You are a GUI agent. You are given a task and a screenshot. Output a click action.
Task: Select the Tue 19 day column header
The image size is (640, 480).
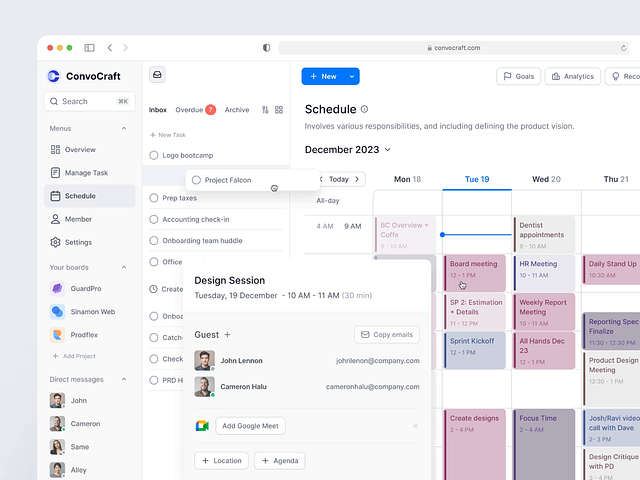point(477,179)
